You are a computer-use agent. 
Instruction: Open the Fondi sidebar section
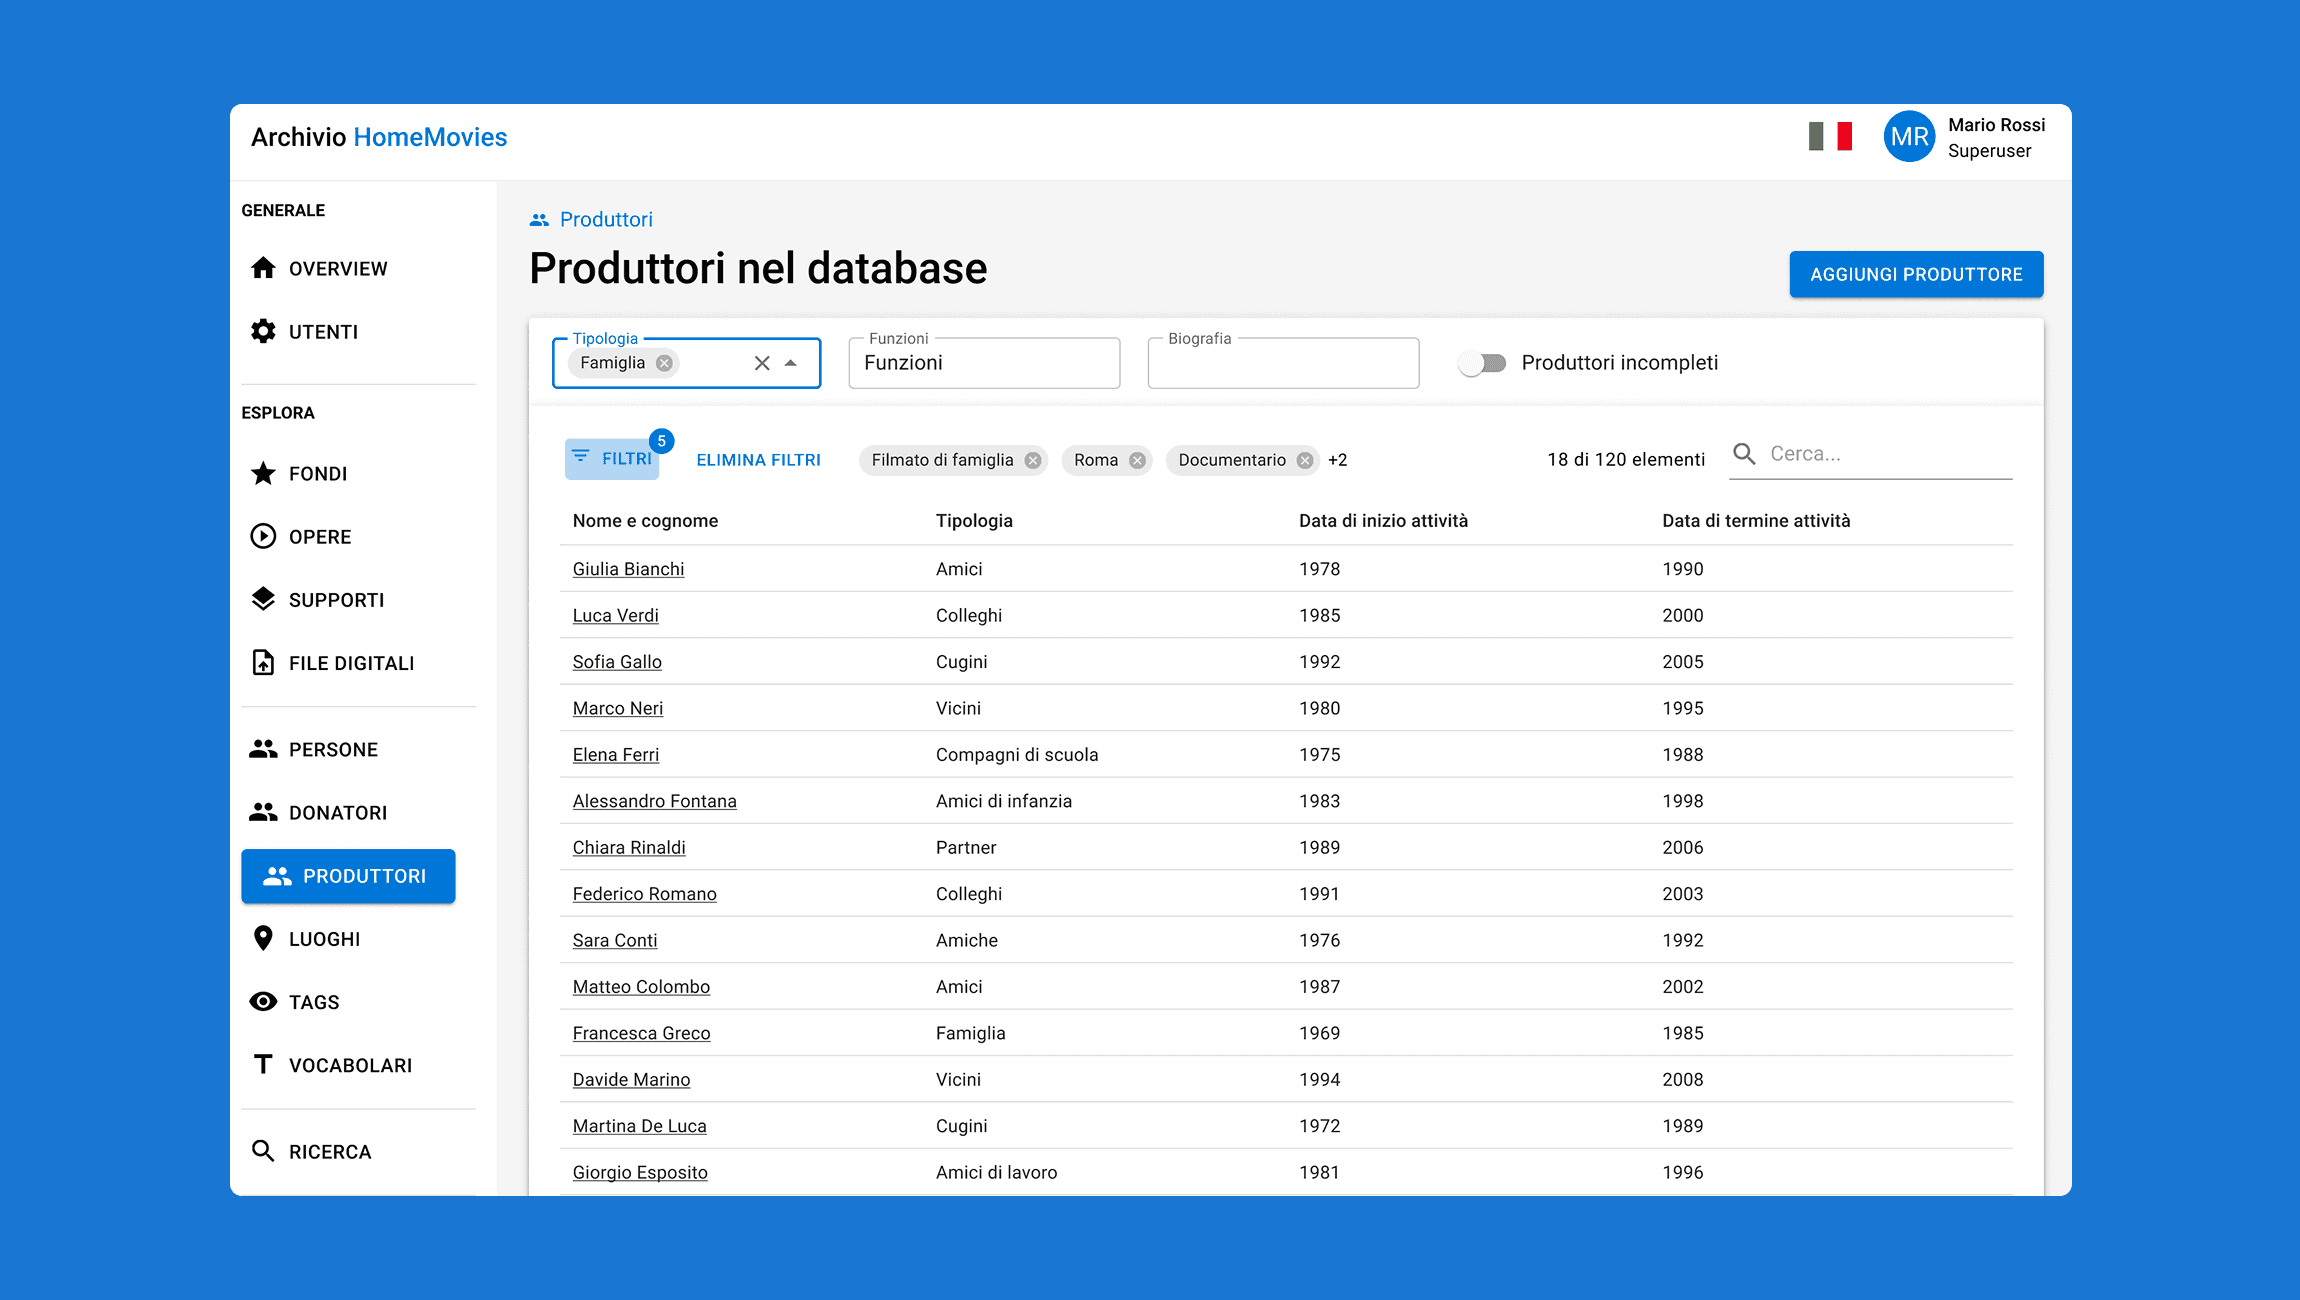pyautogui.click(x=318, y=474)
